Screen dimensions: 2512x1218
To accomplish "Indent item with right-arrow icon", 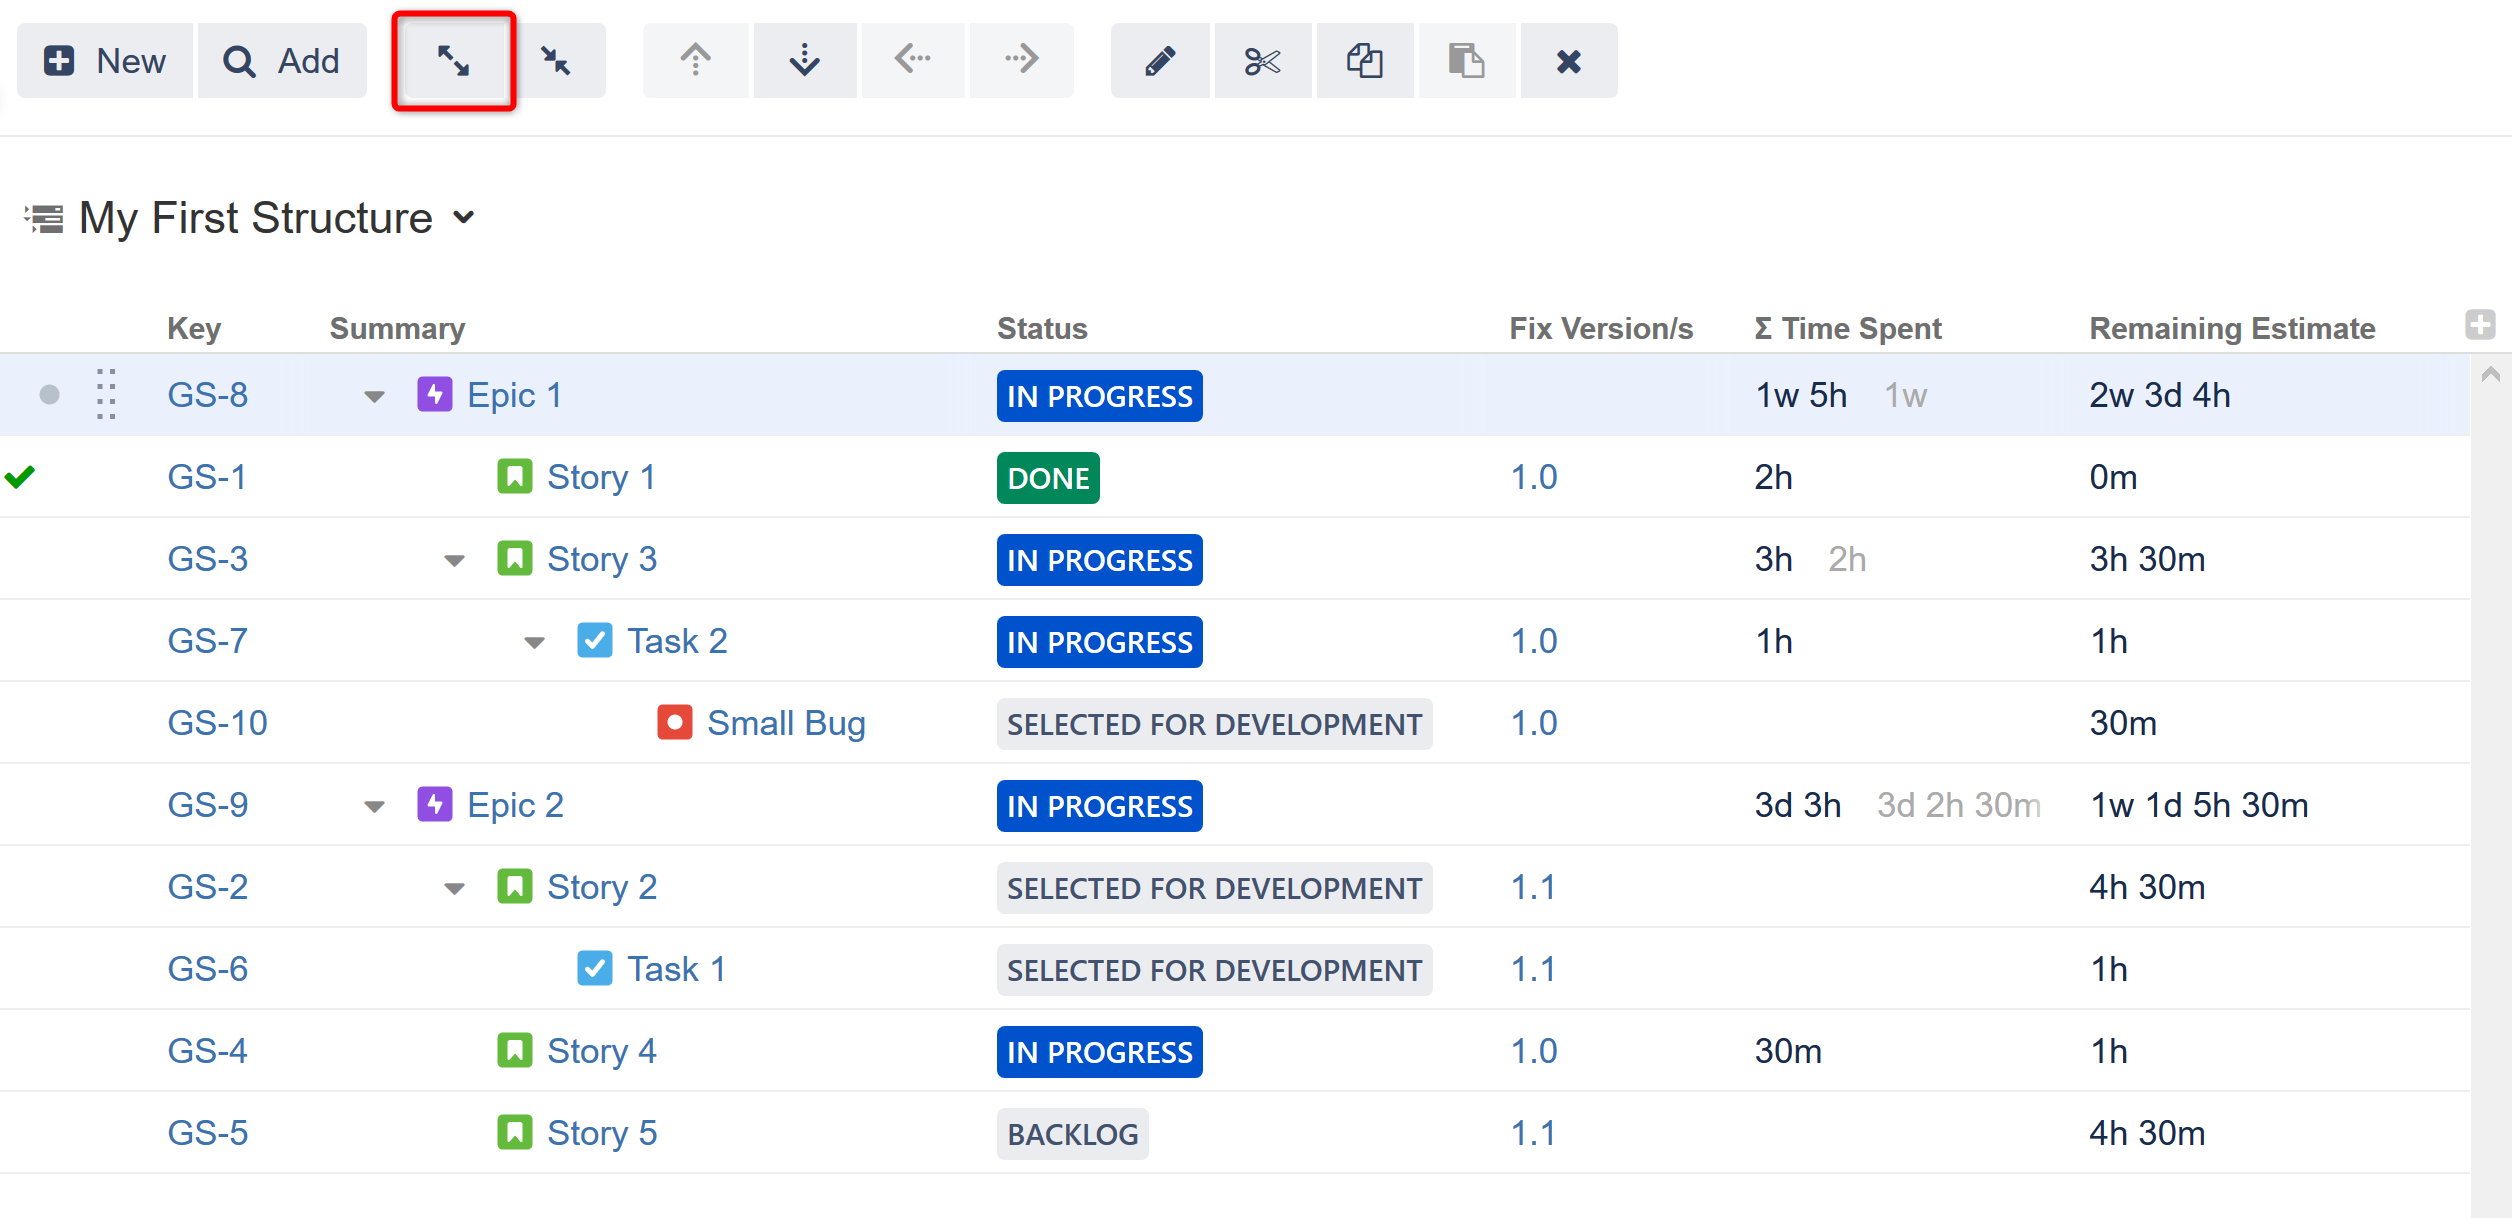I will pyautogui.click(x=1021, y=61).
